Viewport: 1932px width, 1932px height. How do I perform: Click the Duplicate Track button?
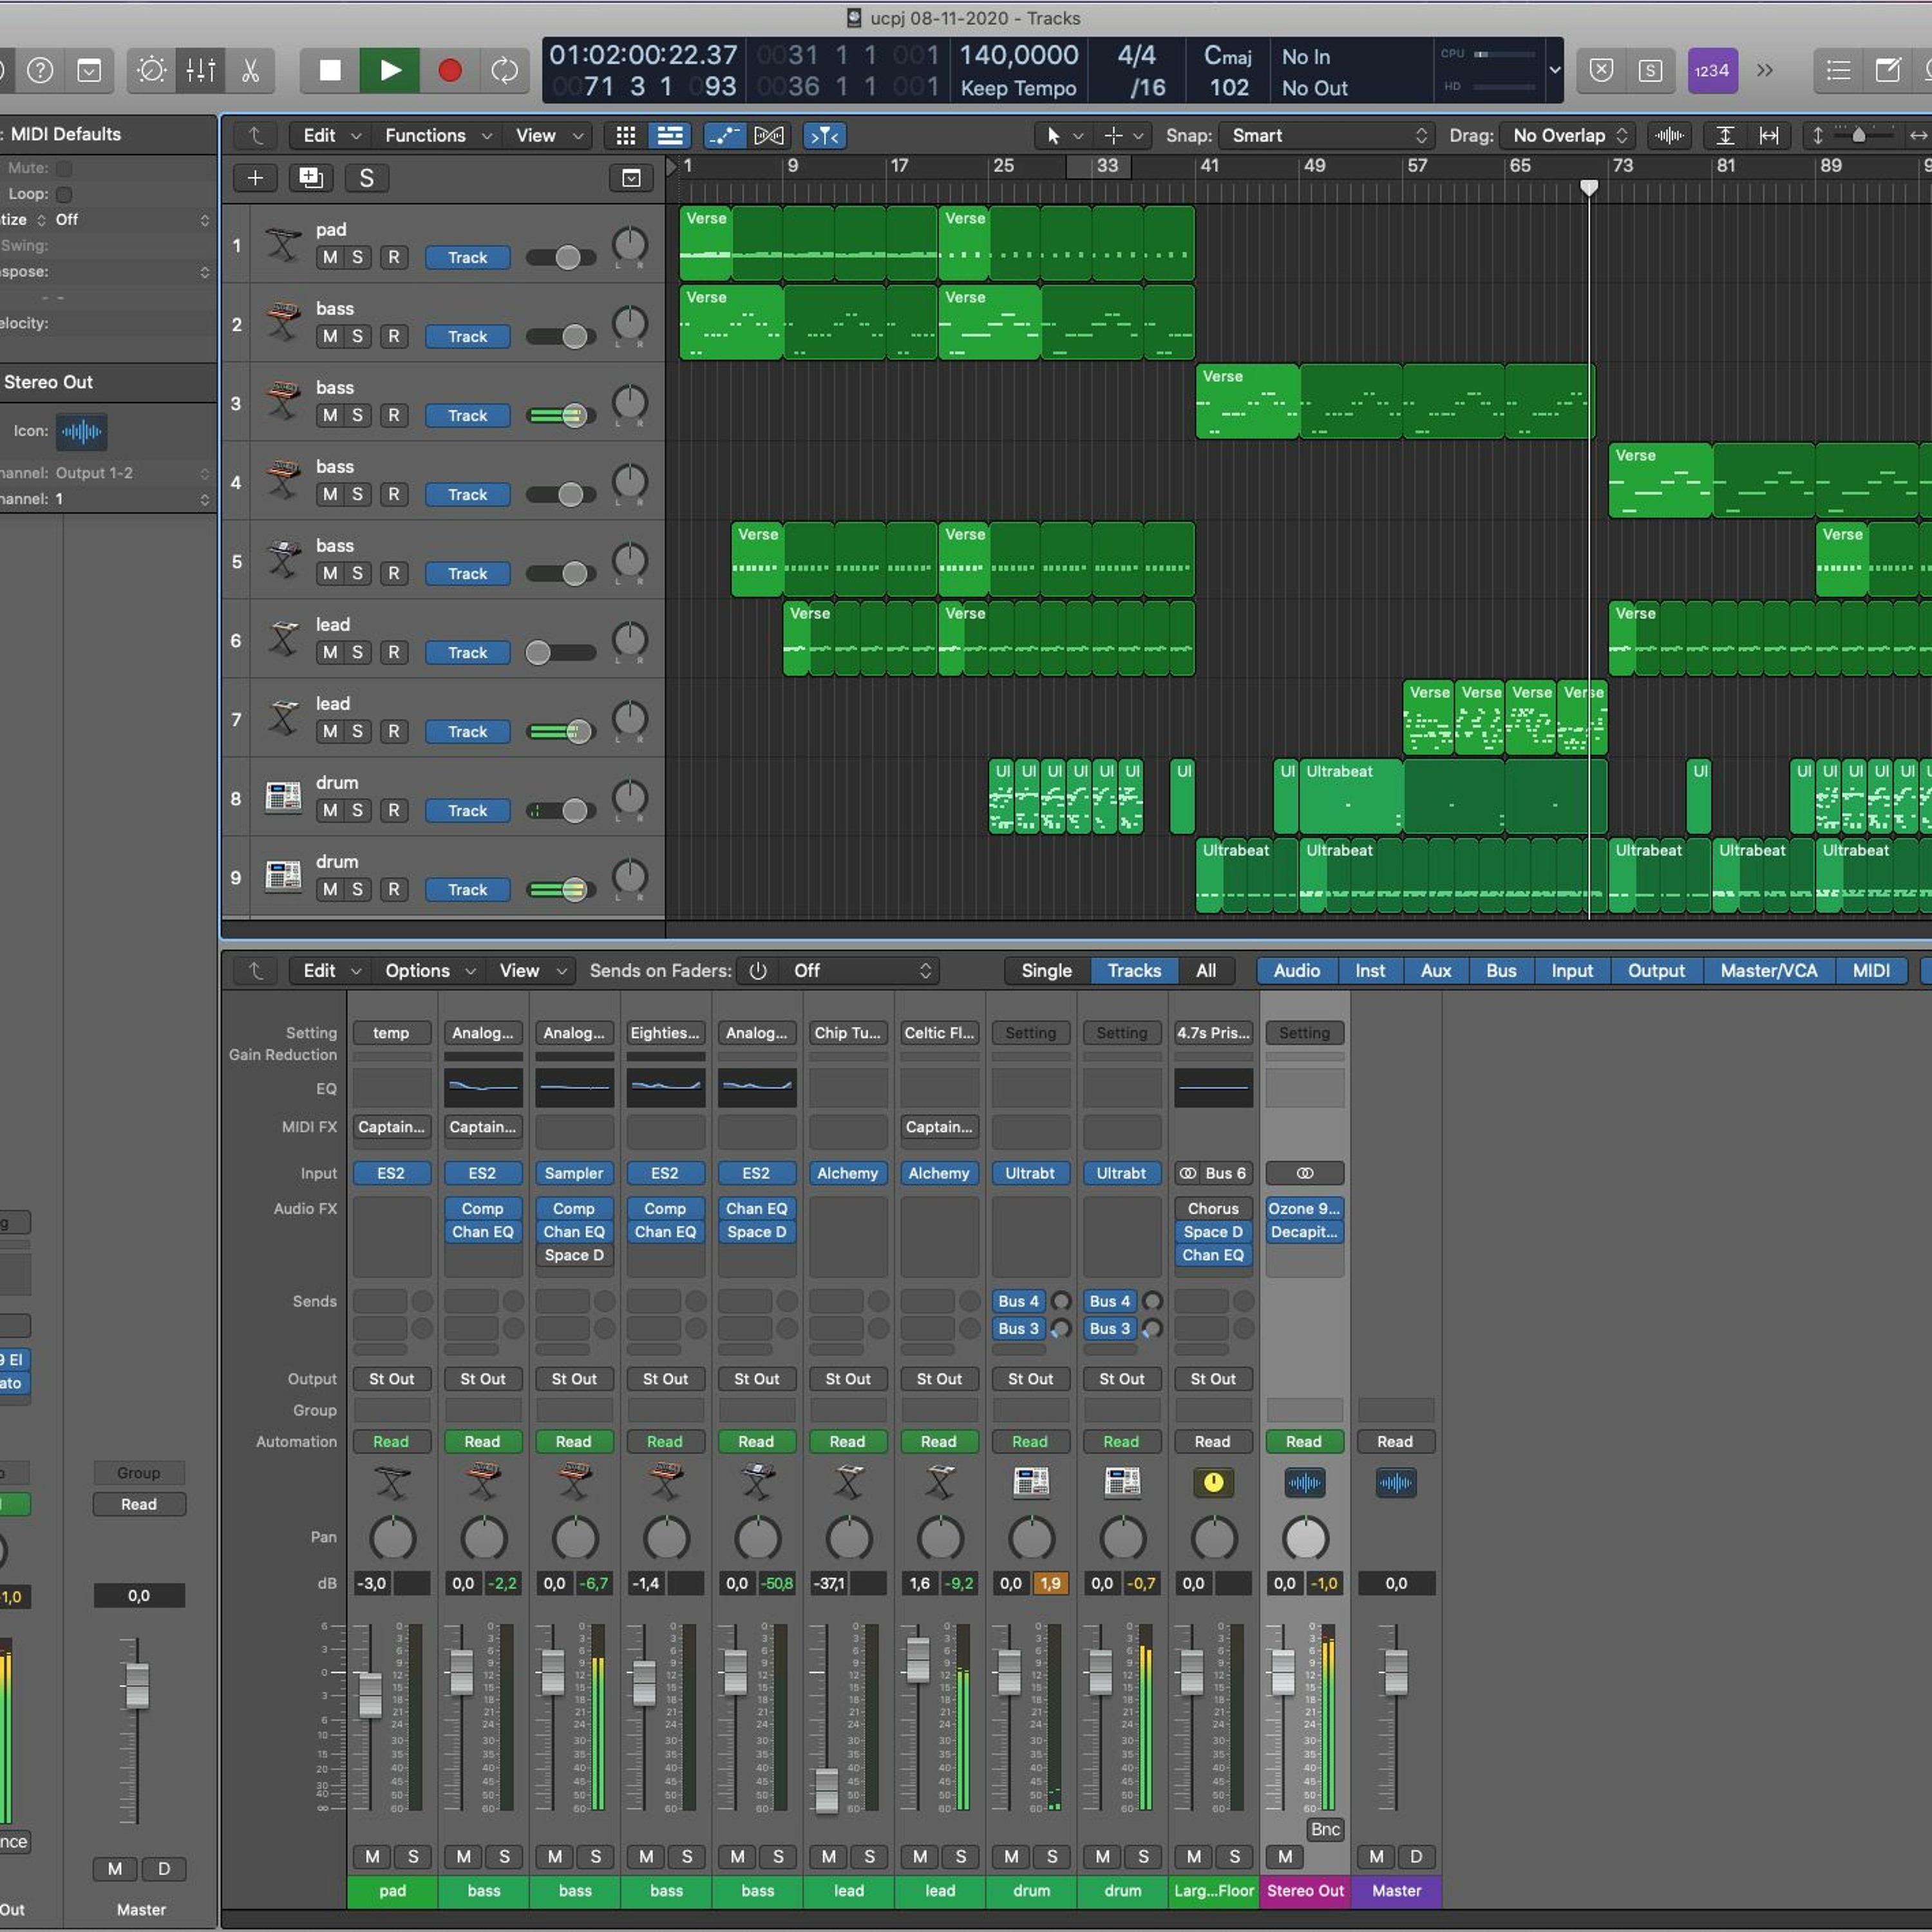point(310,178)
